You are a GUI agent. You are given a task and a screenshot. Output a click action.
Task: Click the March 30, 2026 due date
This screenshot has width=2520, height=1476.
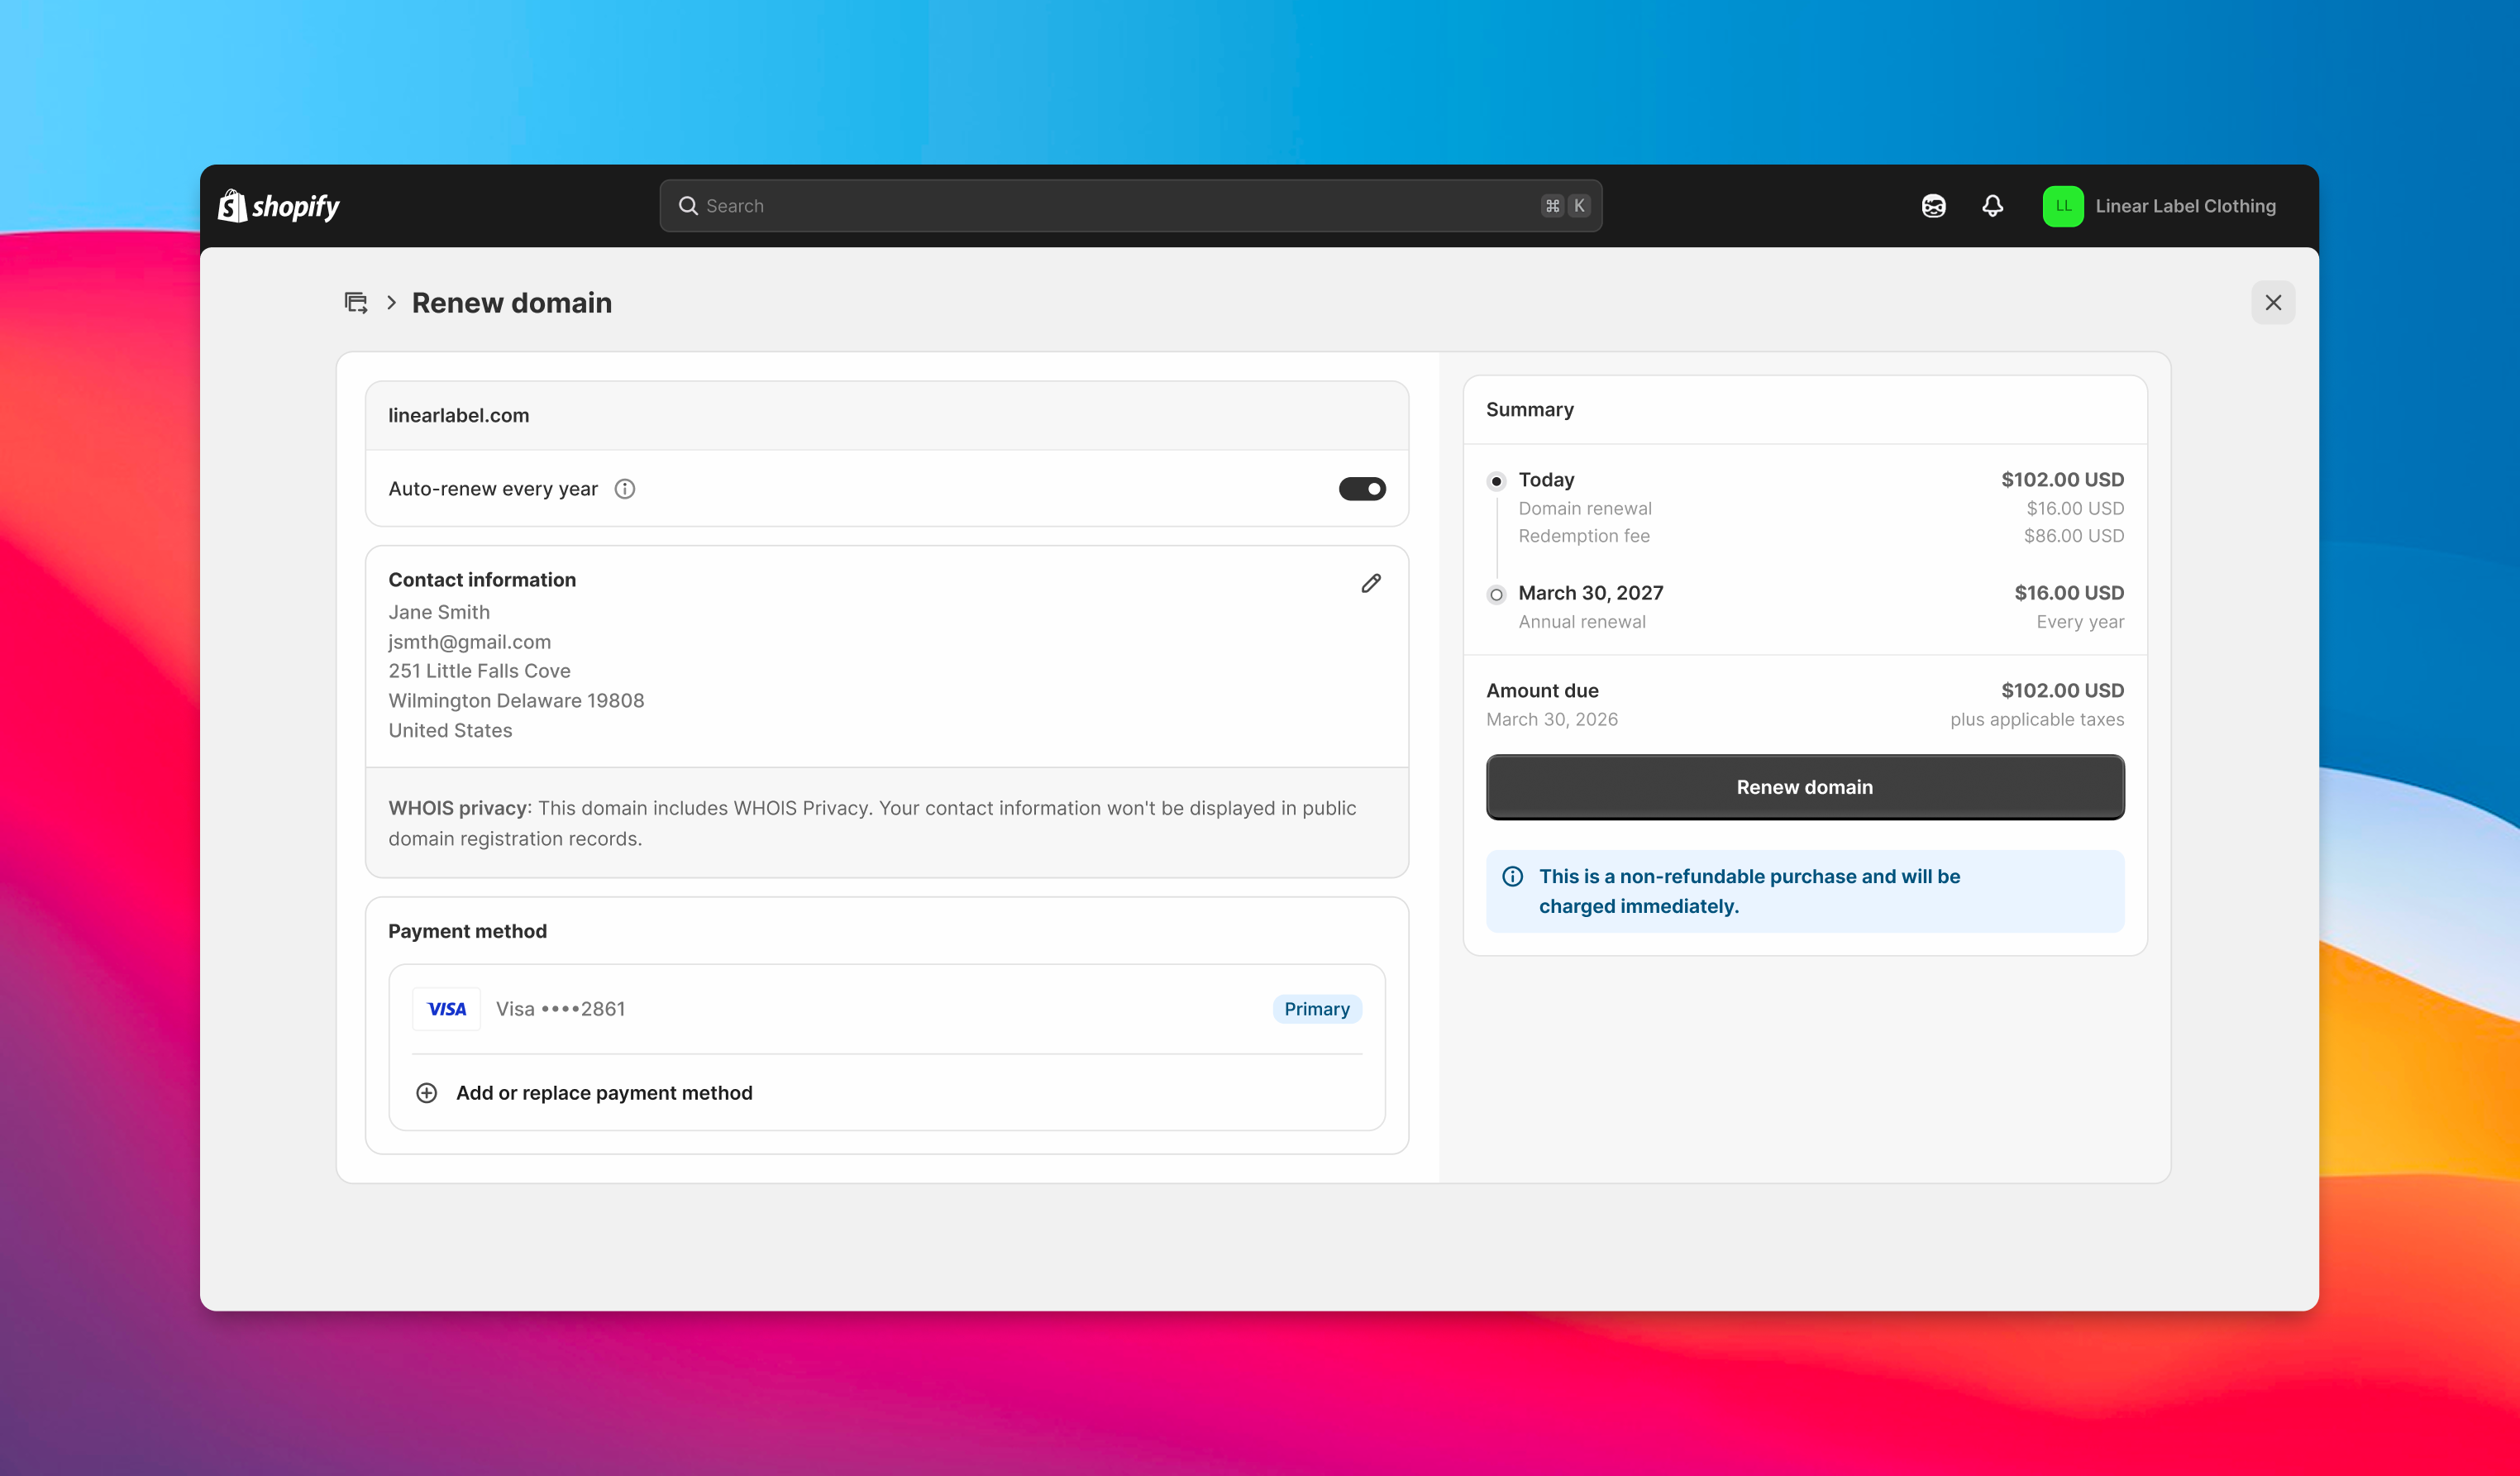(x=1552, y=720)
